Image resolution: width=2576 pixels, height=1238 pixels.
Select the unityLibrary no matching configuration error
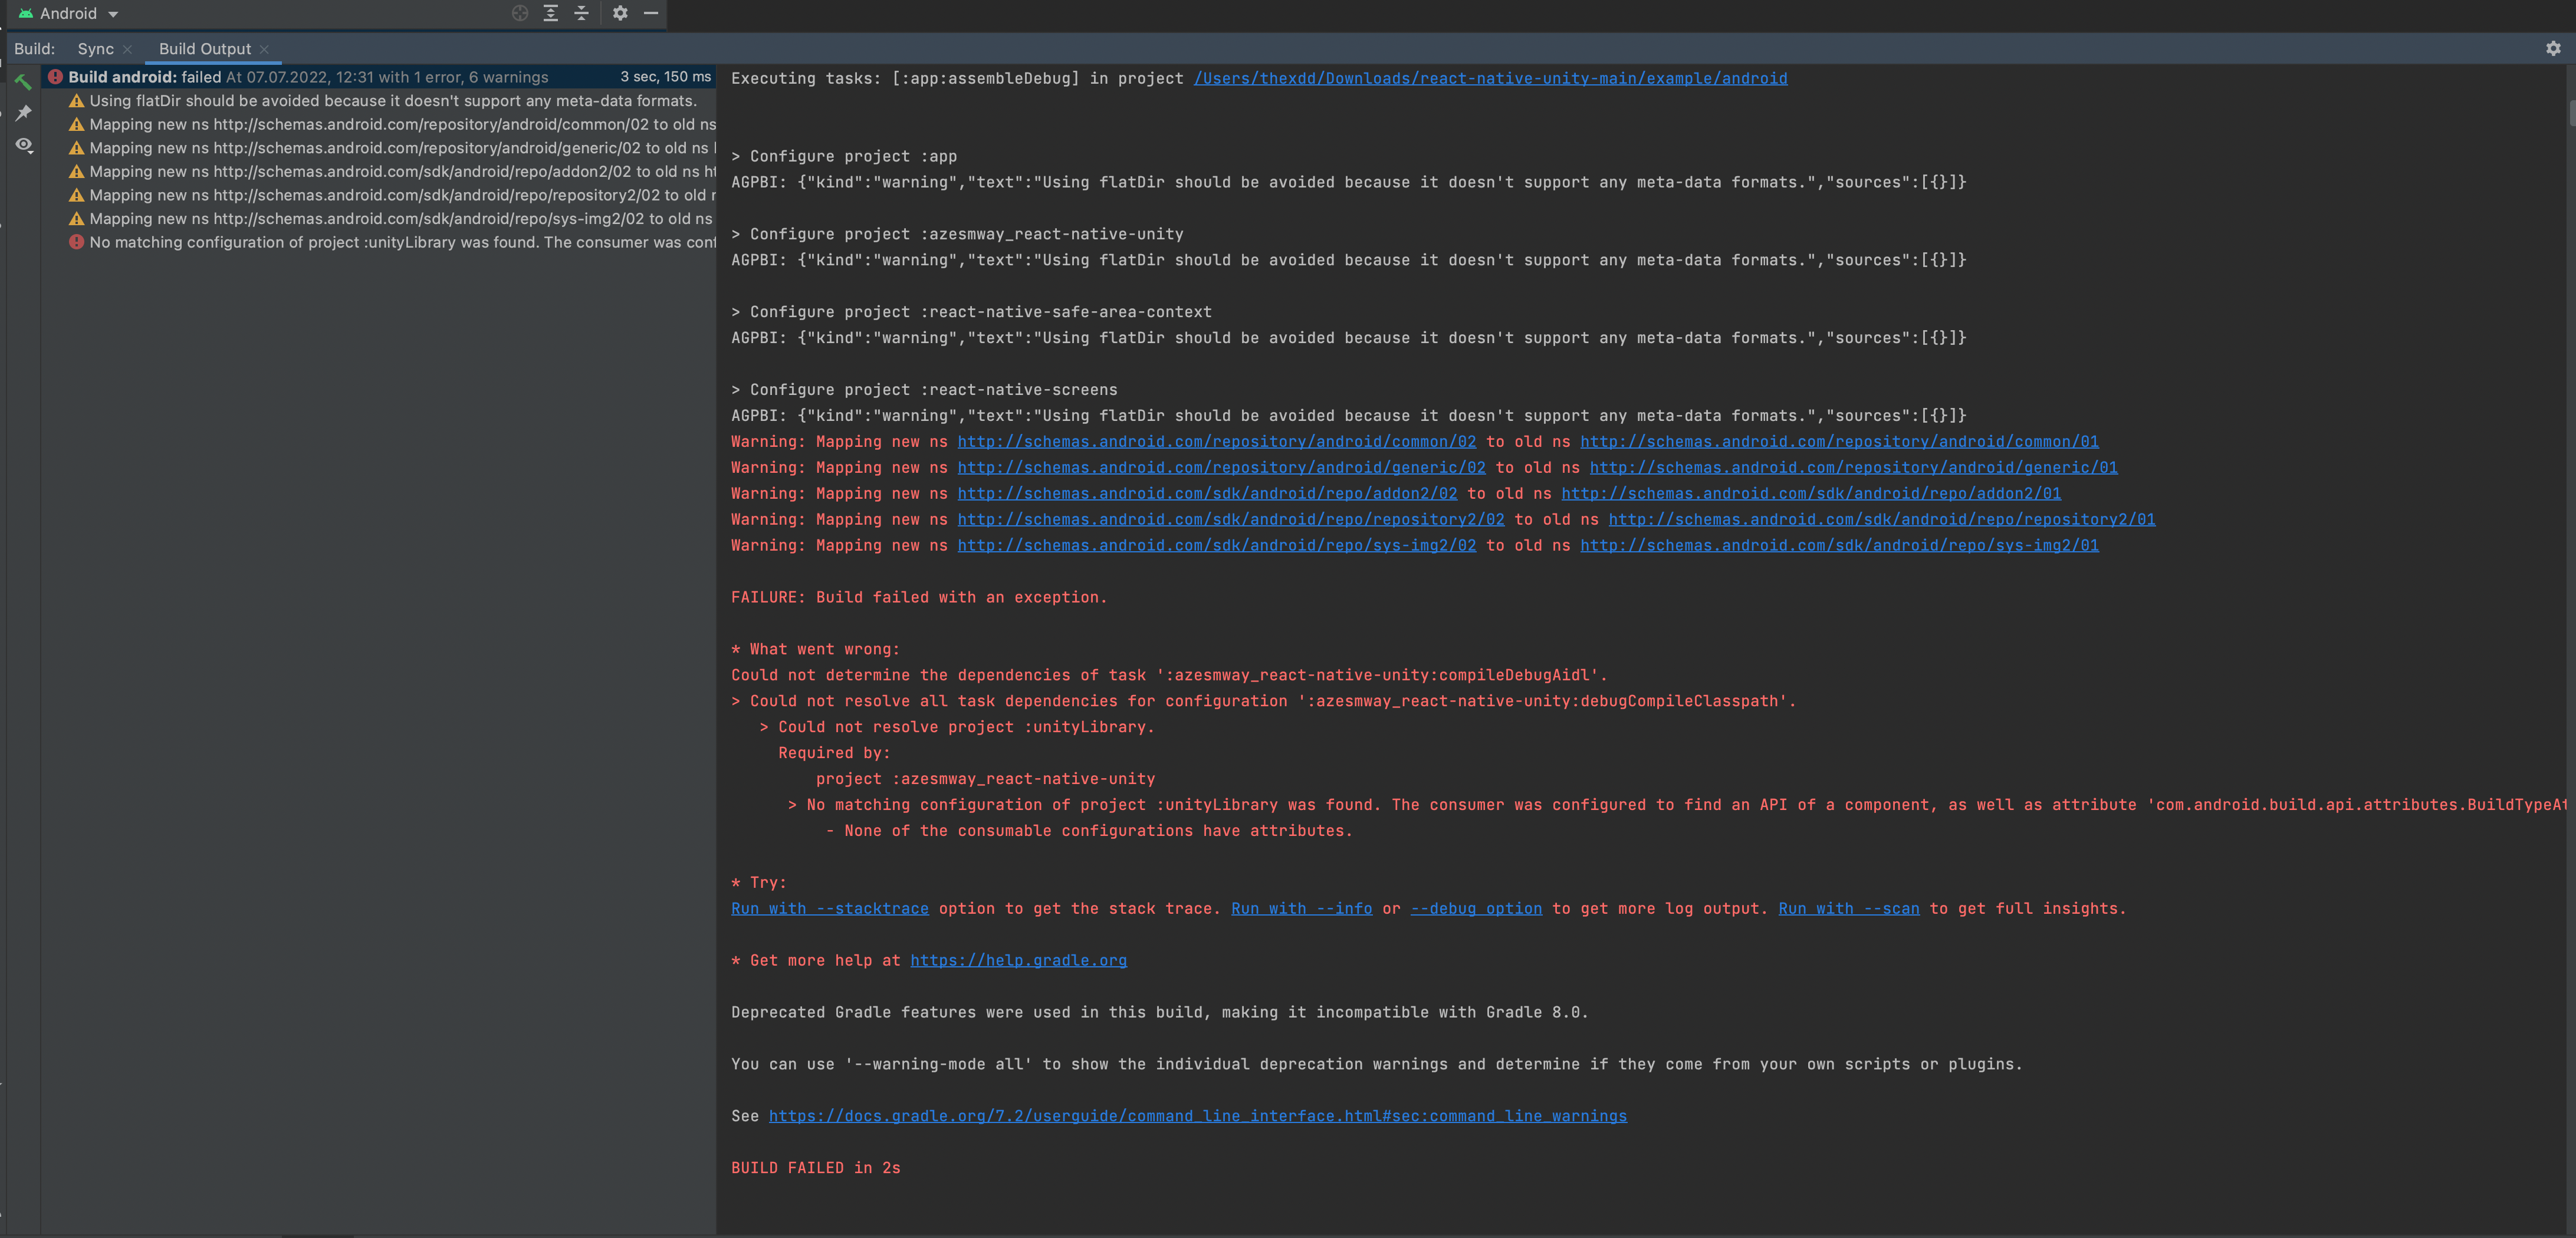tap(400, 243)
